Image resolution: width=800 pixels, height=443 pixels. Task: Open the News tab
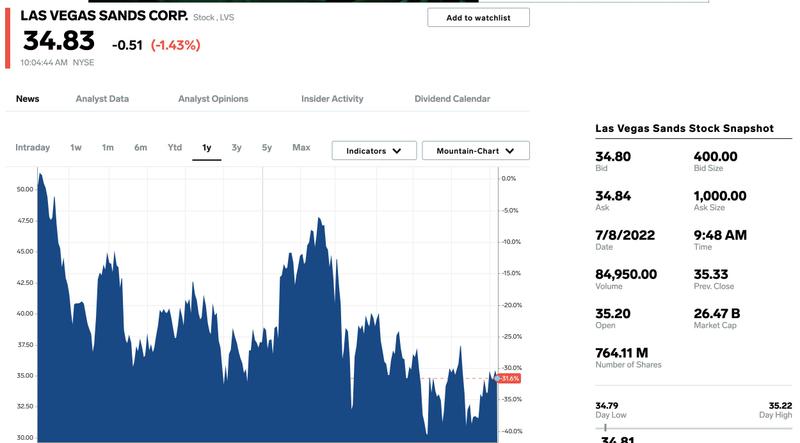pyautogui.click(x=28, y=99)
